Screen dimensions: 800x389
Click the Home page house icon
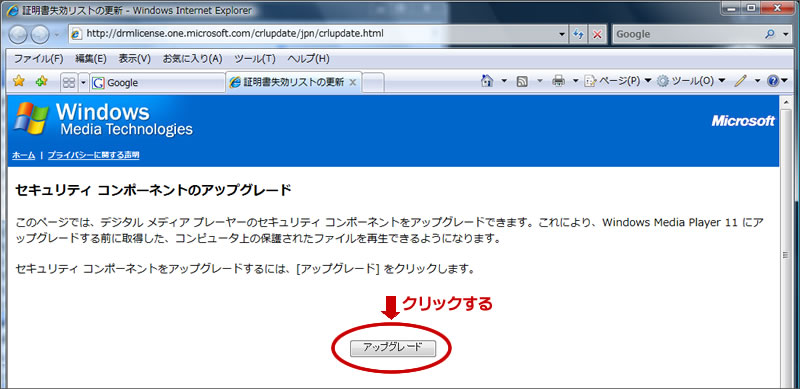pyautogui.click(x=487, y=81)
